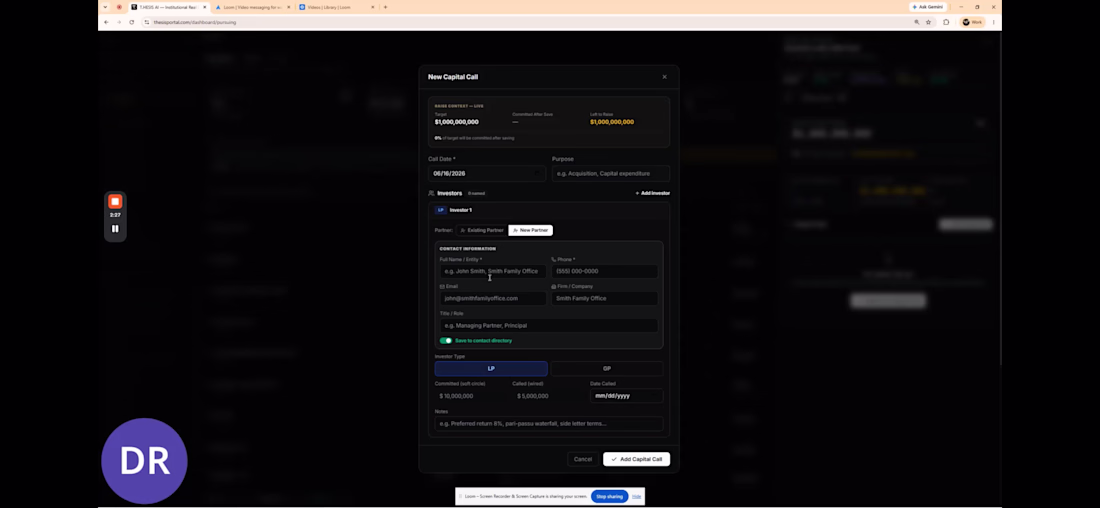Viewport: 1100px width, 508px height.
Task: Click the LP badge beside Investor 1
Action: [441, 210]
